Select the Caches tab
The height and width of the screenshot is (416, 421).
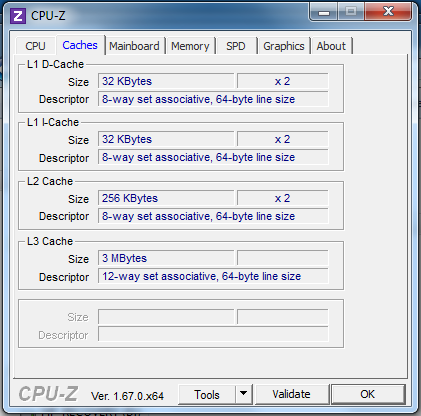(80, 45)
